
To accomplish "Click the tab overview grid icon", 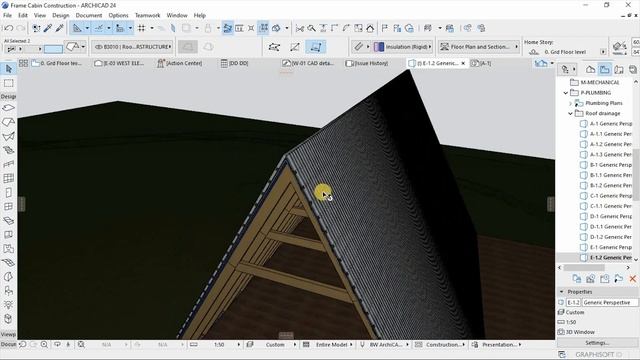I will [x=23, y=63].
